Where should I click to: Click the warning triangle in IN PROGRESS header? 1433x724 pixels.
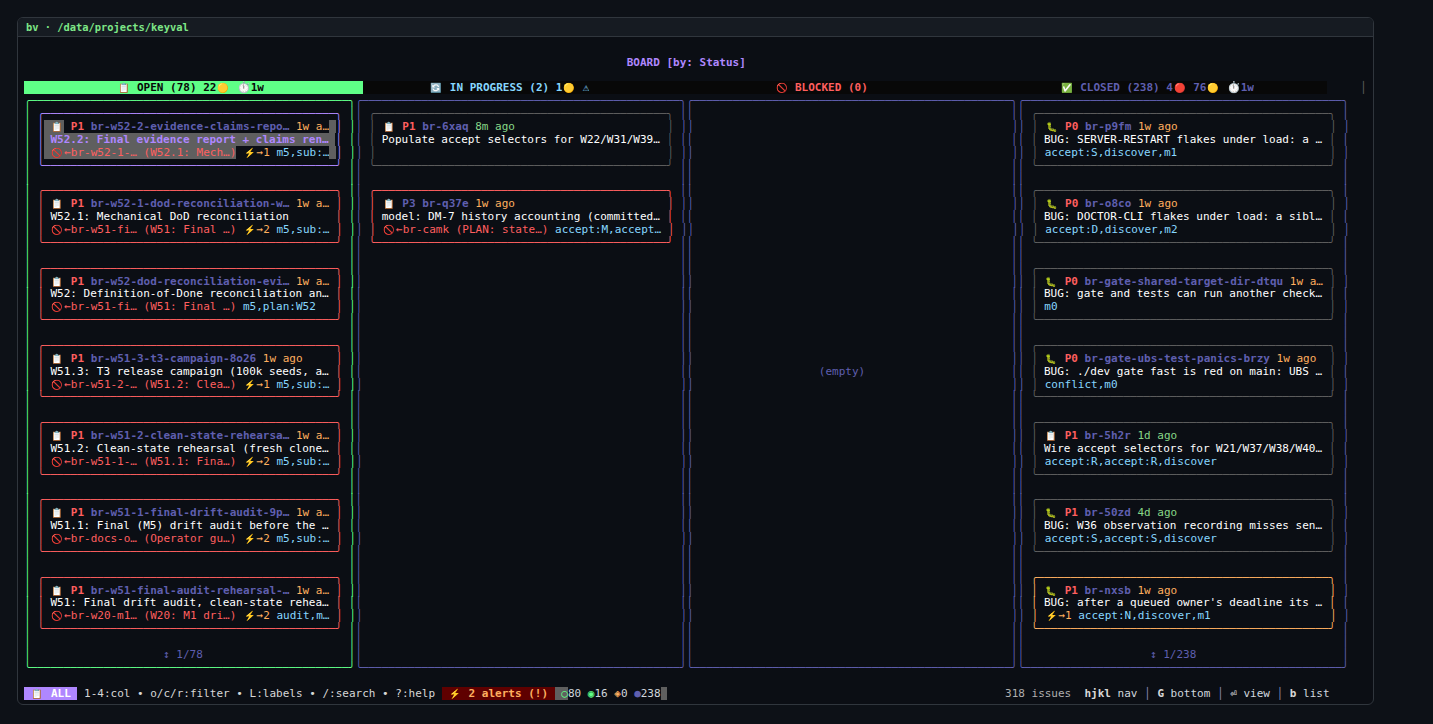click(586, 88)
